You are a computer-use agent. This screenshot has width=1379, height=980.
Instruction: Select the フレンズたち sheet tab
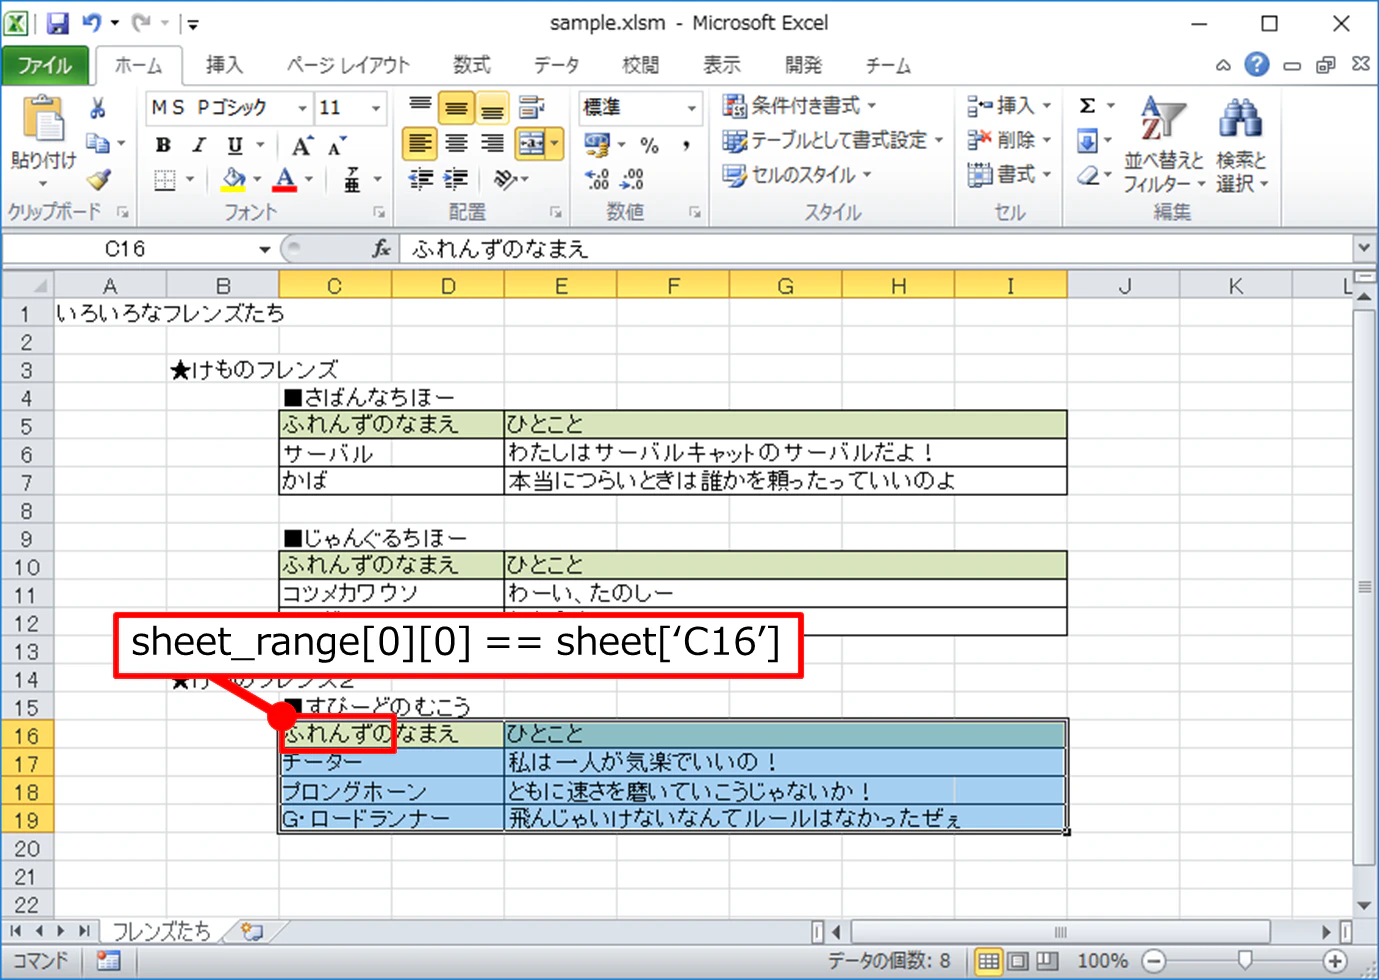tap(162, 932)
